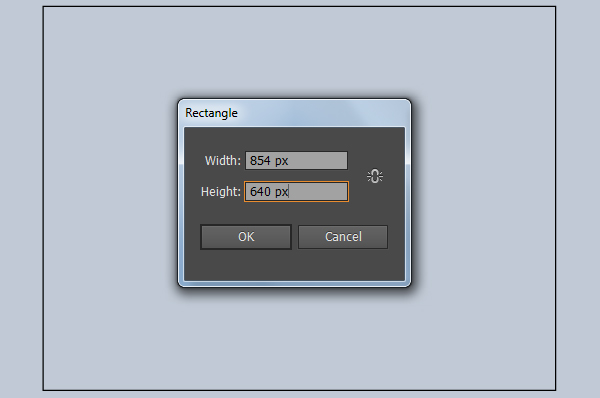This screenshot has width=600, height=398.
Task: Focus the Height input field
Action: 297,191
